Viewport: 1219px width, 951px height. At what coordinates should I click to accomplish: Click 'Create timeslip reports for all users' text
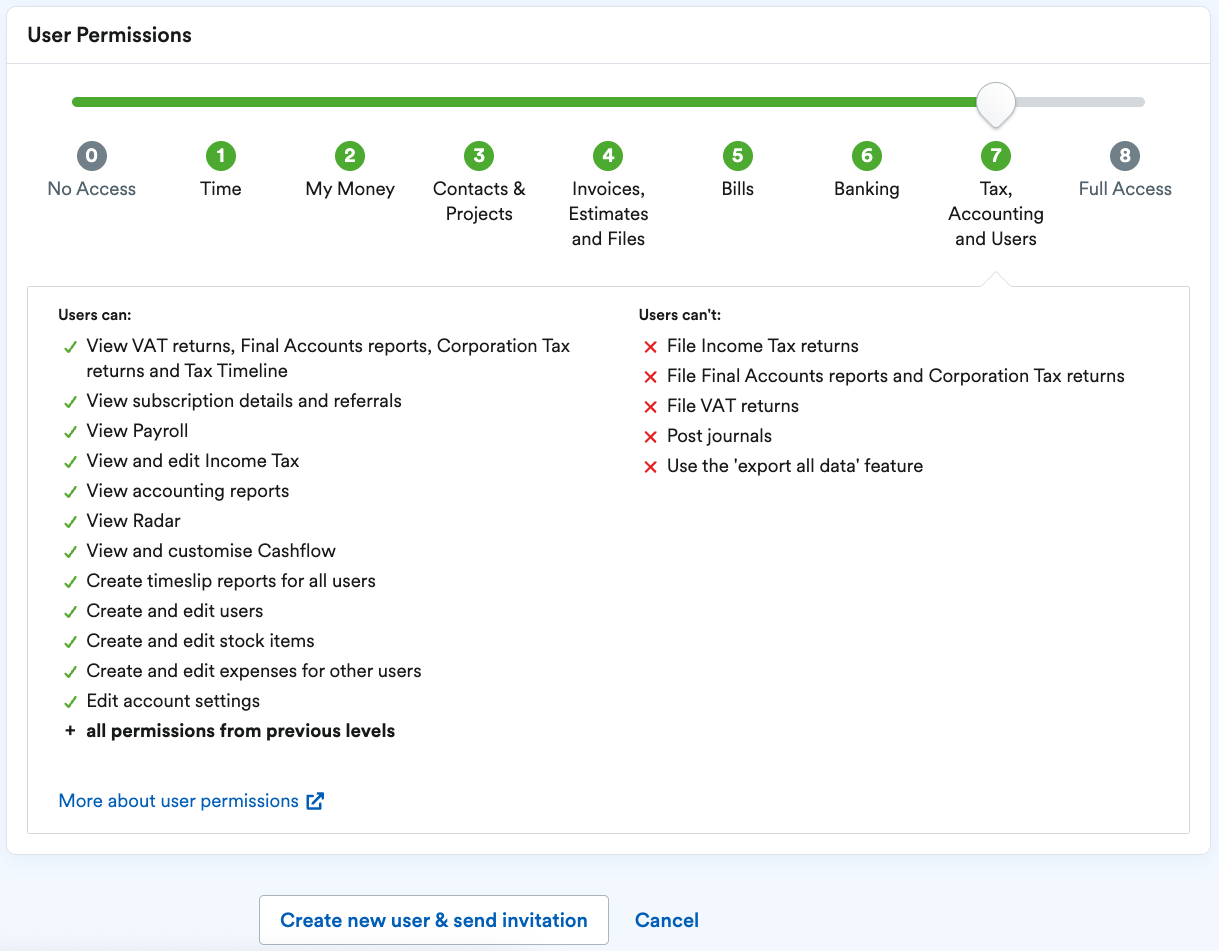[231, 581]
